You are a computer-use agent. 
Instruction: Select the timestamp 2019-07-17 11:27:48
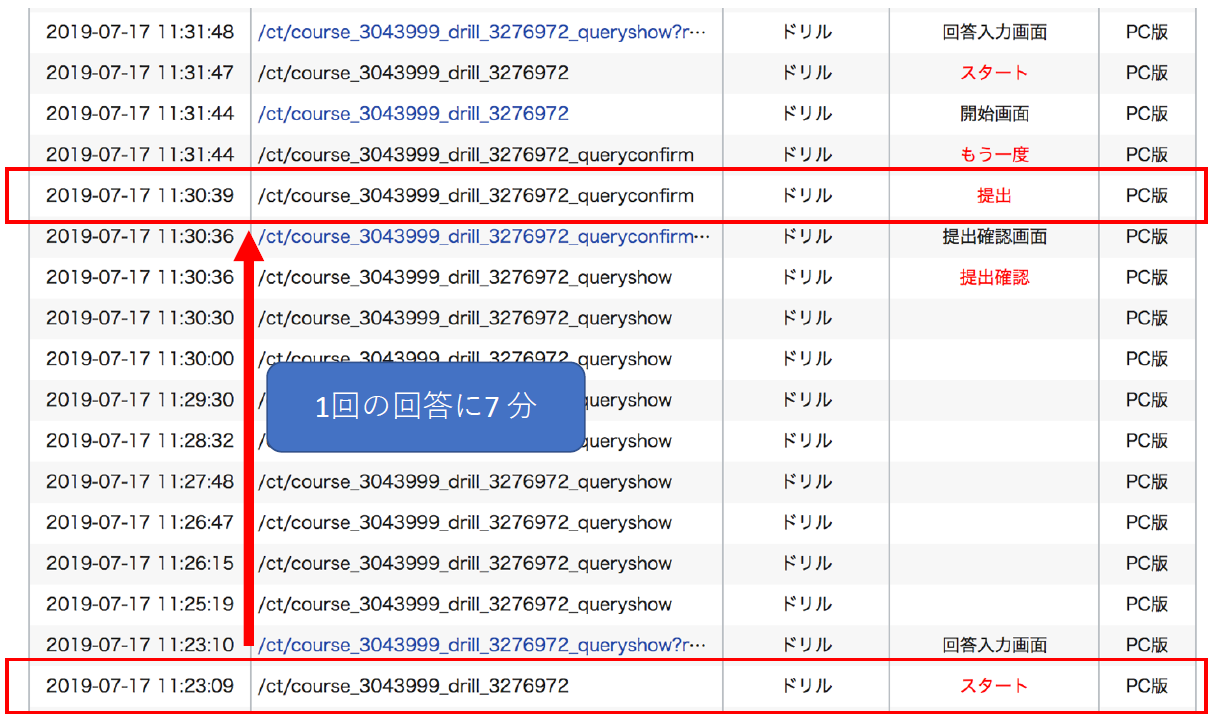pos(140,482)
